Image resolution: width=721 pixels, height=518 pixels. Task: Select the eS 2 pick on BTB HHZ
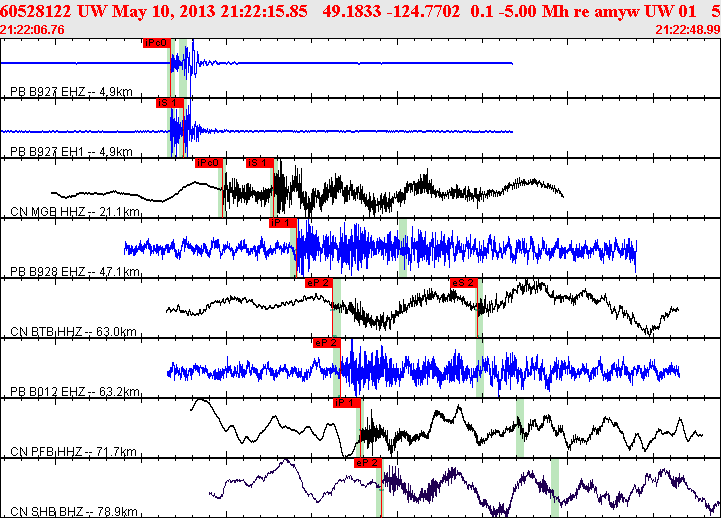click(x=464, y=283)
